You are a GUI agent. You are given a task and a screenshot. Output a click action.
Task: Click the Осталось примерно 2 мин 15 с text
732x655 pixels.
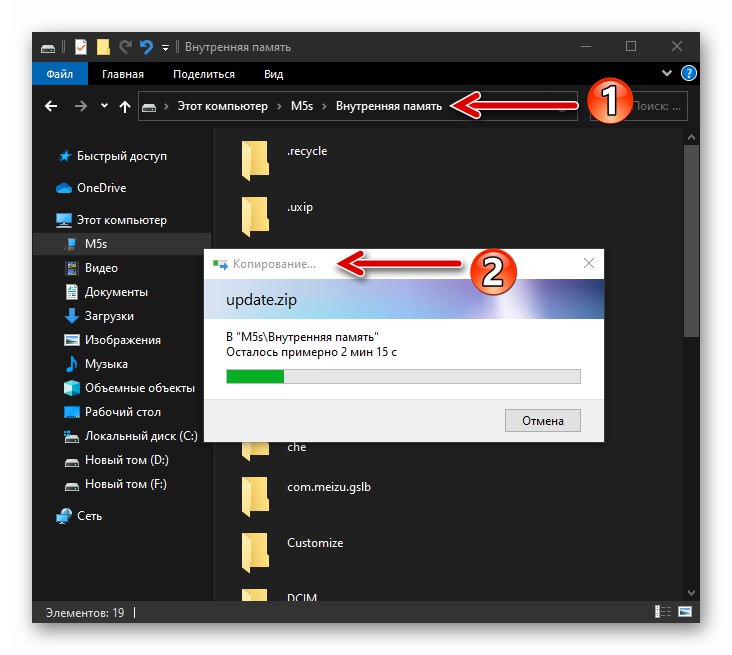(x=311, y=352)
